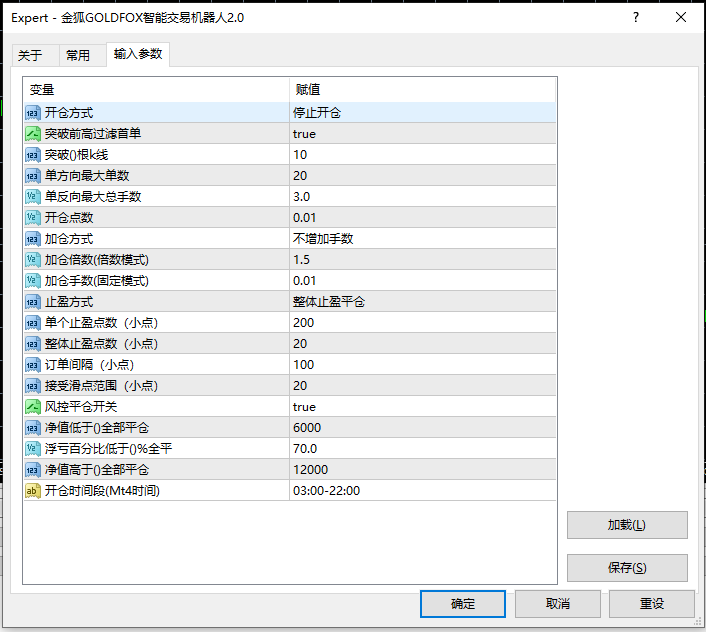Click the integer icon beside 整体止盈点数
The height and width of the screenshot is (632, 706).
pos(33,344)
